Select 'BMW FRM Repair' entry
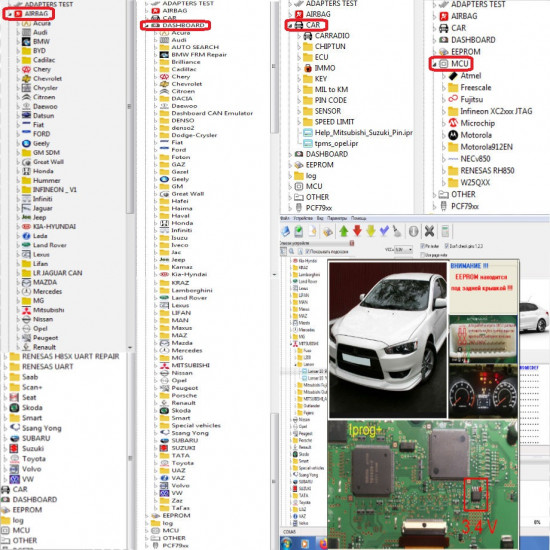Viewport: 550px width, 550px height. point(193,54)
